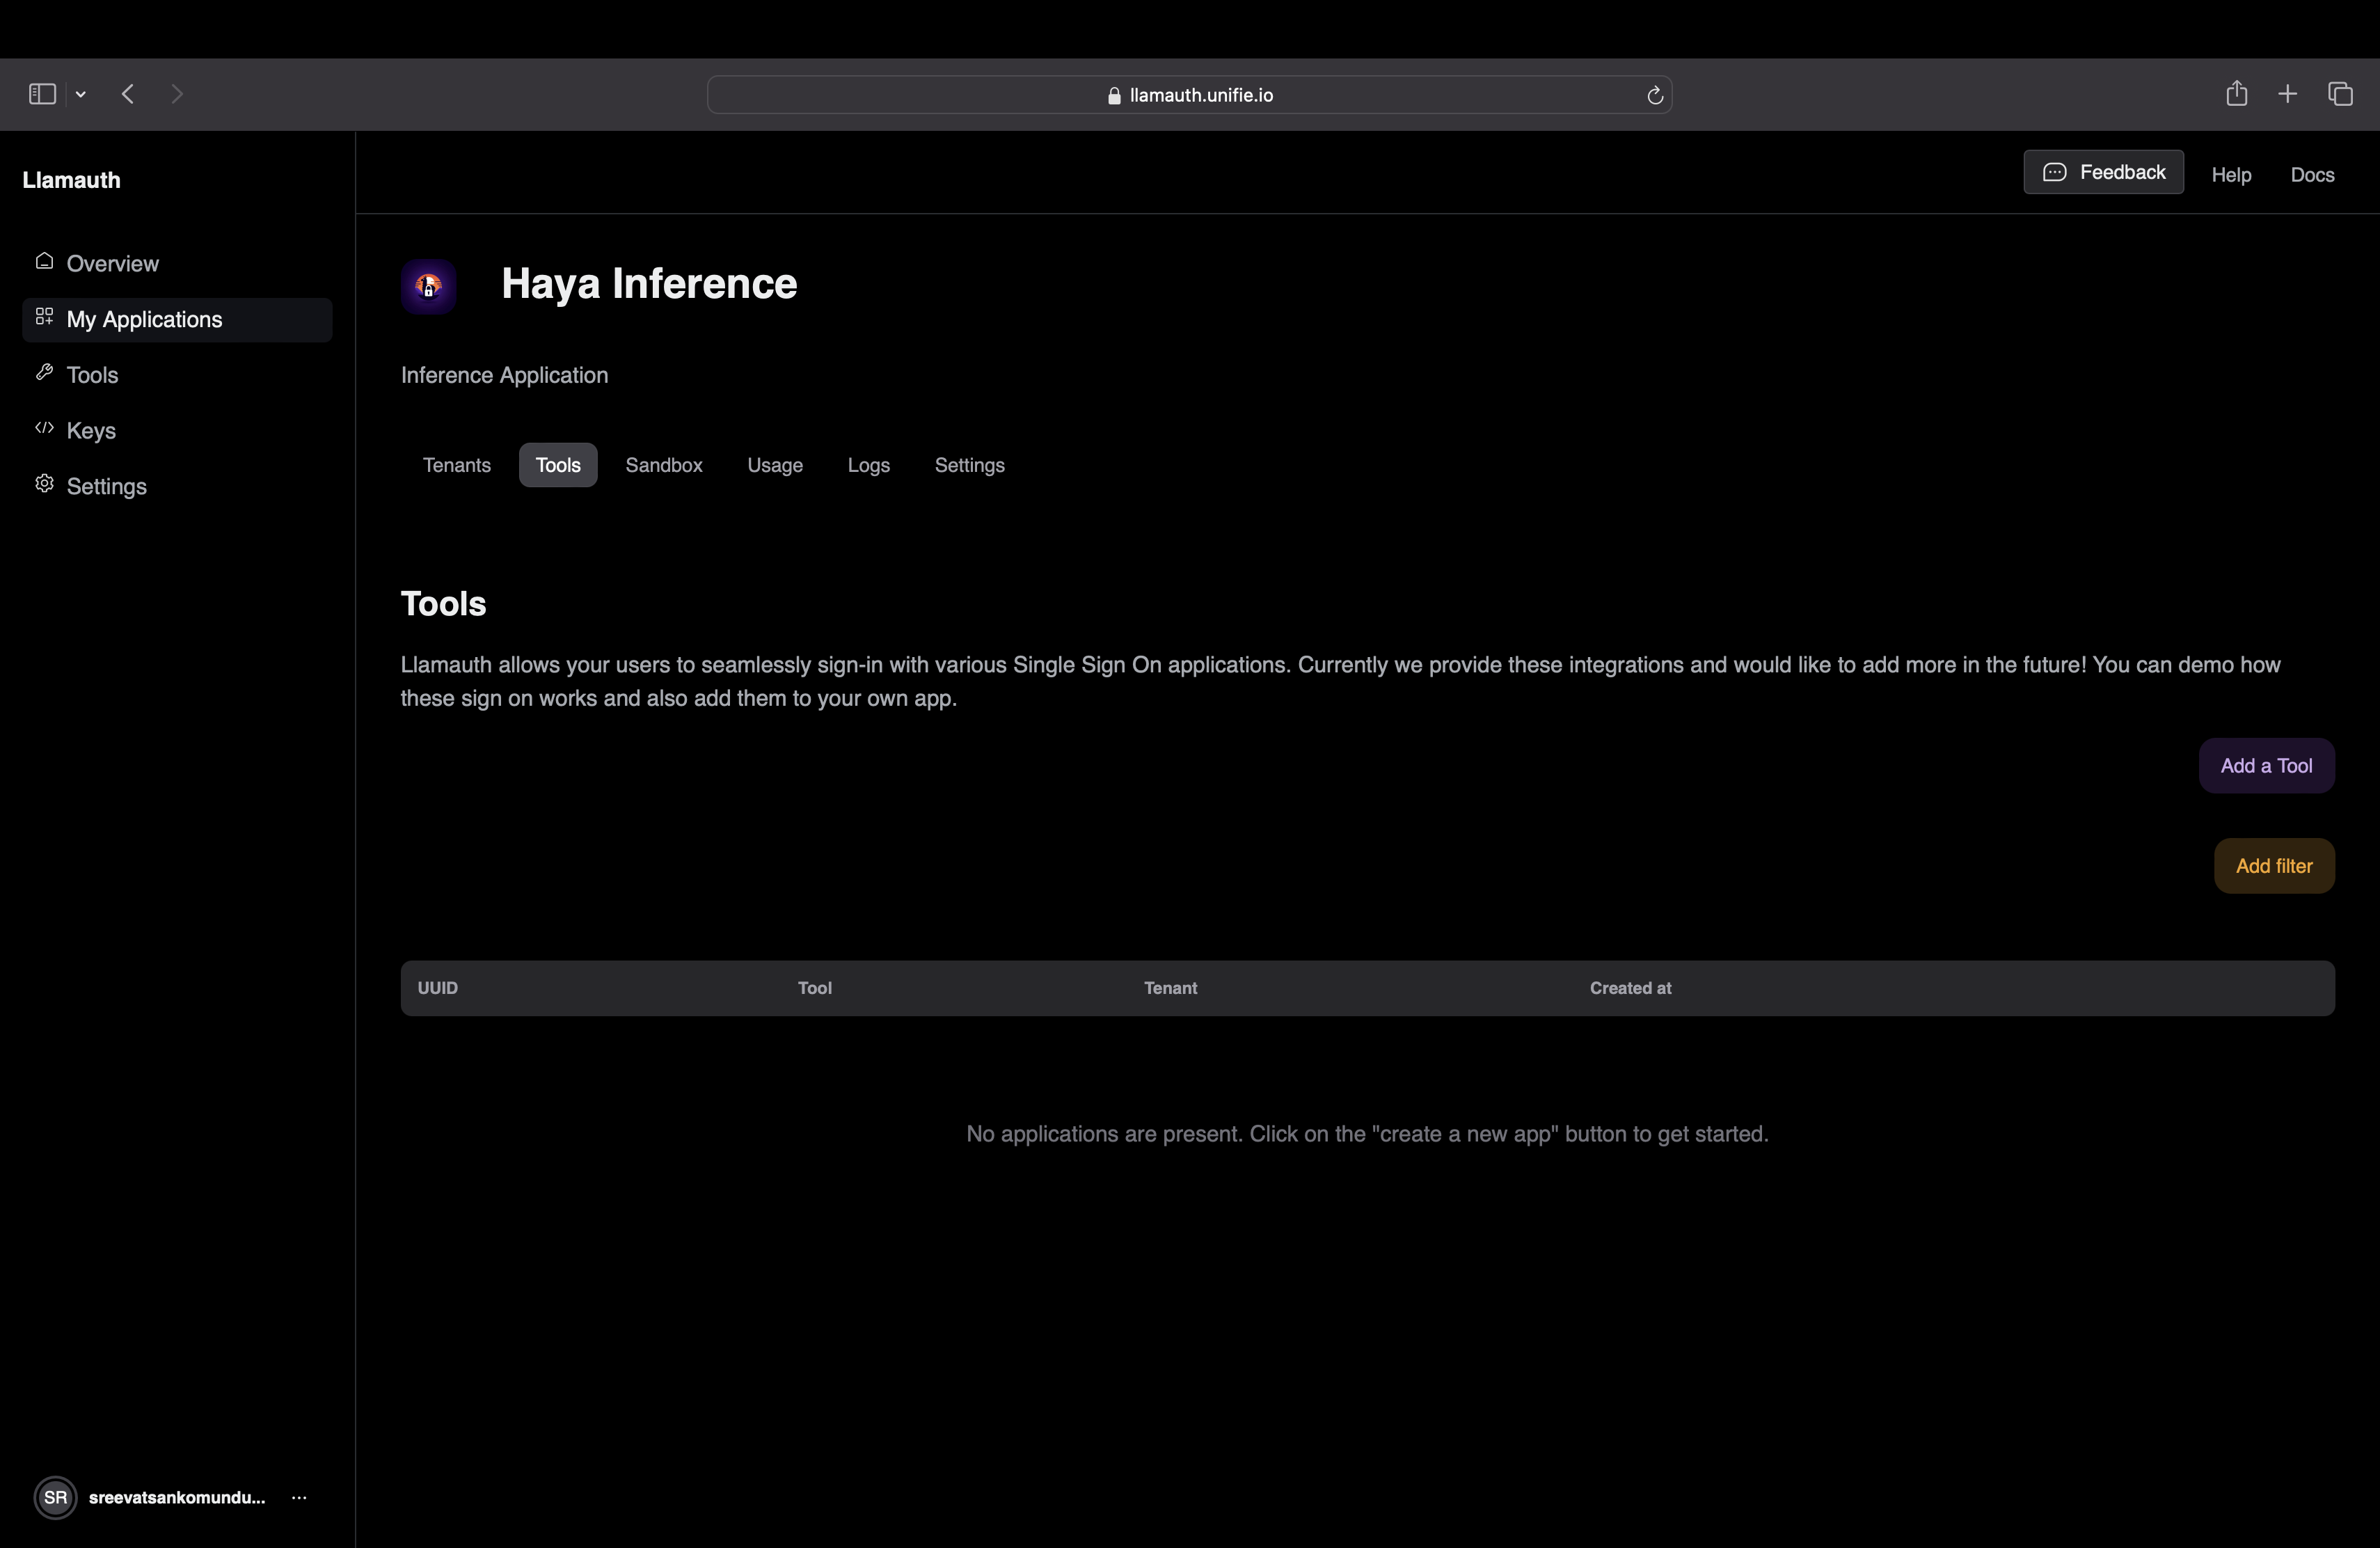Click the llamauth.unifie.io address bar

click(1189, 95)
